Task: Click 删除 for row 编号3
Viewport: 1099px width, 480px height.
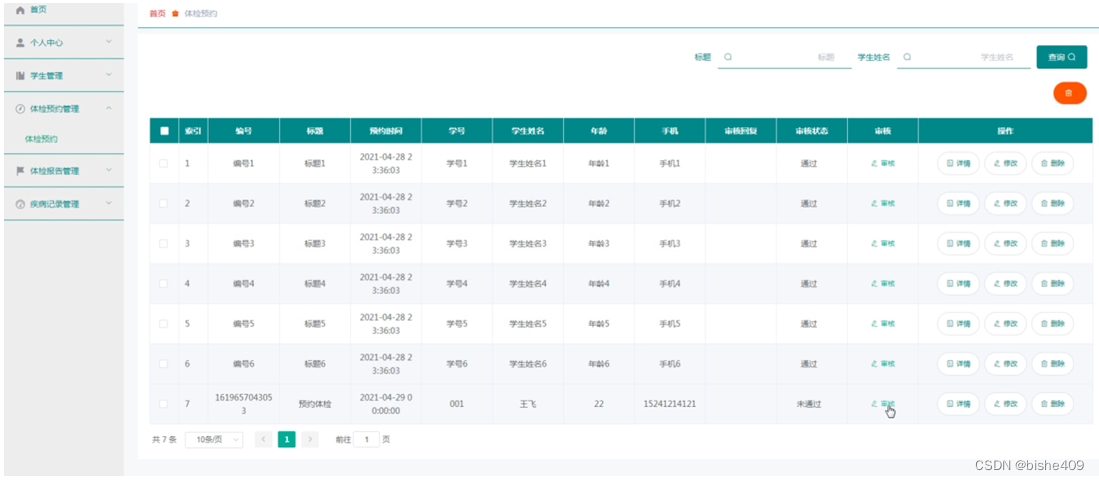Action: click(x=1052, y=243)
